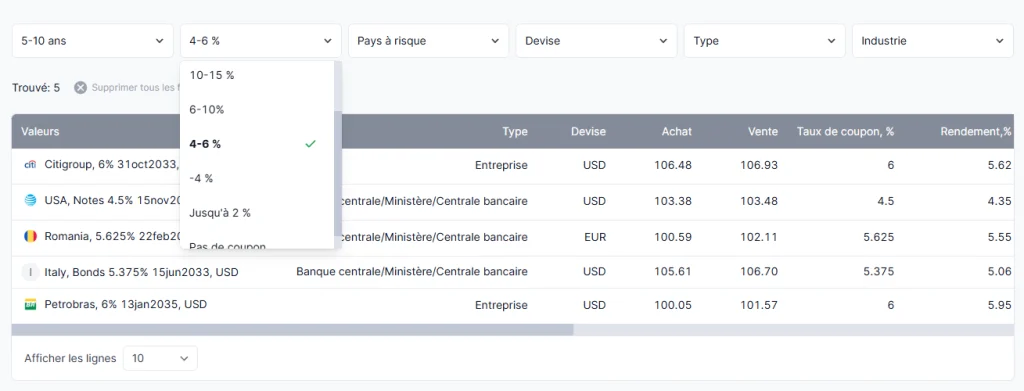The width and height of the screenshot is (1024, 391).
Task: Select the Pas de coupon option
Action: (257, 243)
